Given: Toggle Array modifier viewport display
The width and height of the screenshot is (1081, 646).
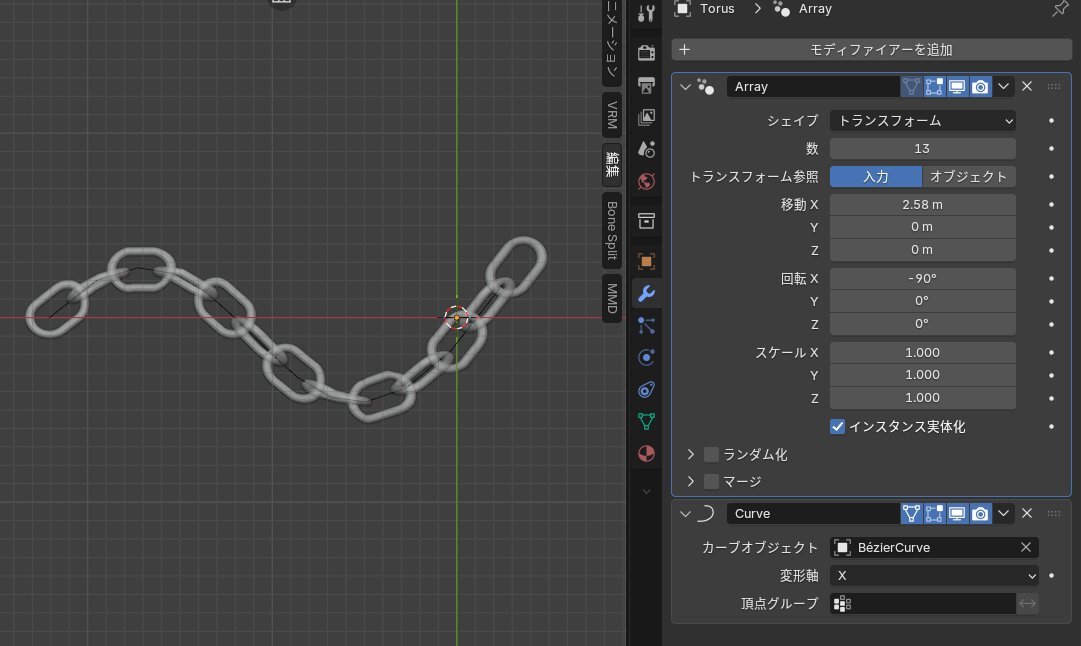Looking at the screenshot, I should [957, 87].
